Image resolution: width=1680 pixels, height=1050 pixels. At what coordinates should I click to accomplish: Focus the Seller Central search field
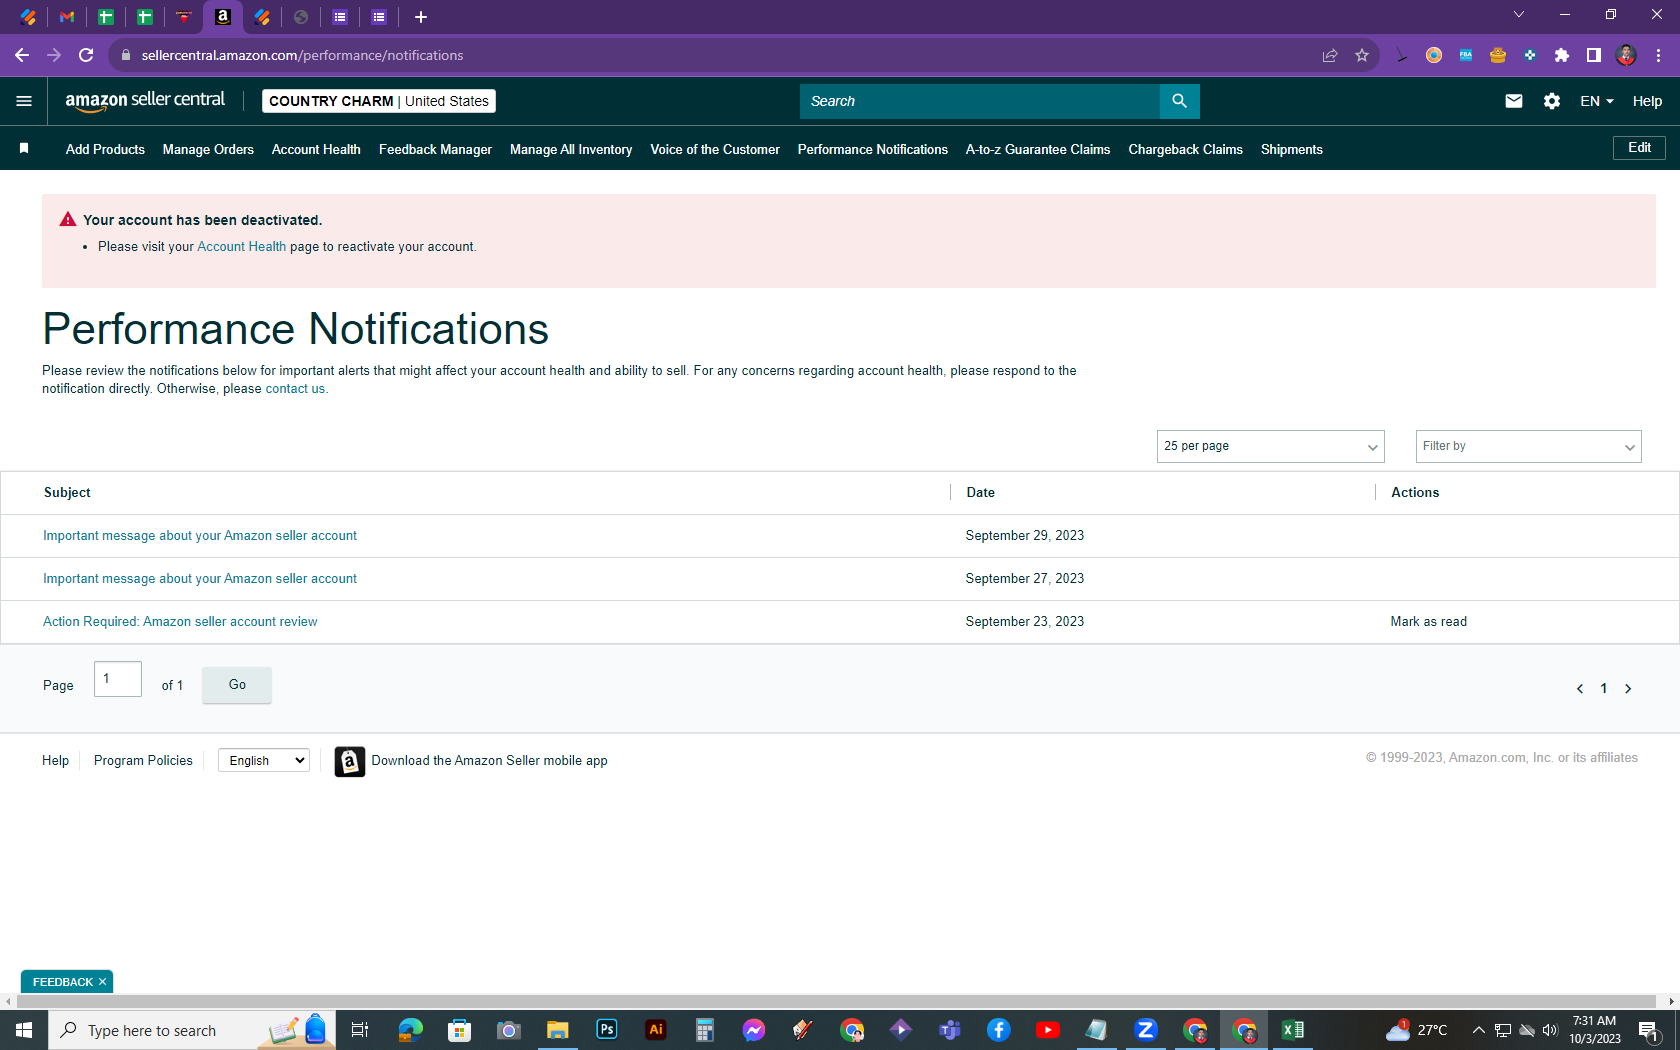980,101
